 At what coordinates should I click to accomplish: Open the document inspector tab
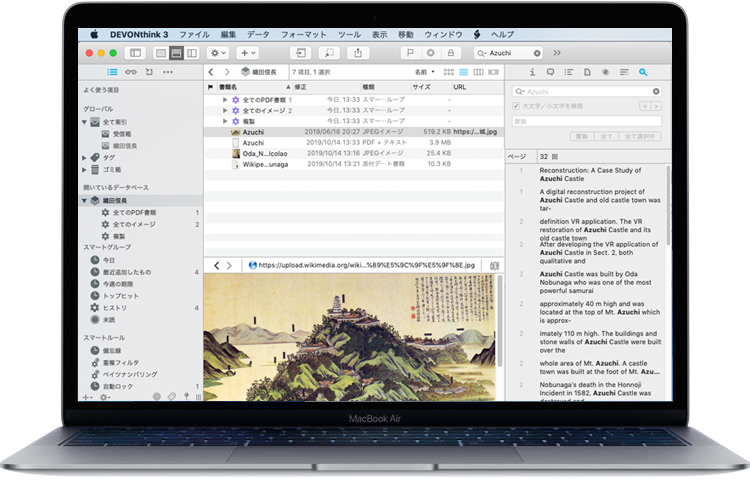pos(587,72)
